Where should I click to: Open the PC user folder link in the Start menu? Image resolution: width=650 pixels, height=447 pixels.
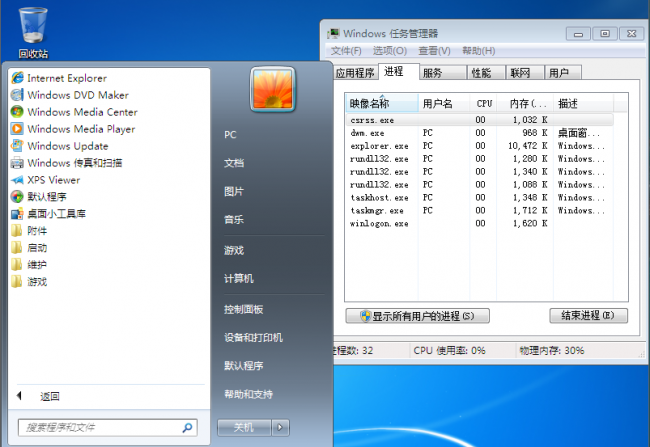(230, 135)
